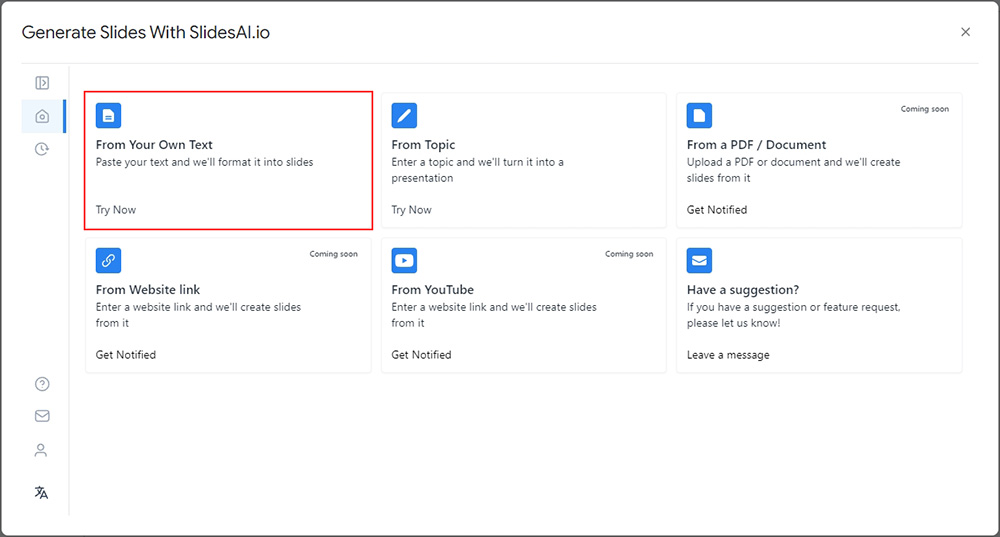Click Try Now under From Your Own Text
The height and width of the screenshot is (537, 1000).
pyautogui.click(x=116, y=210)
